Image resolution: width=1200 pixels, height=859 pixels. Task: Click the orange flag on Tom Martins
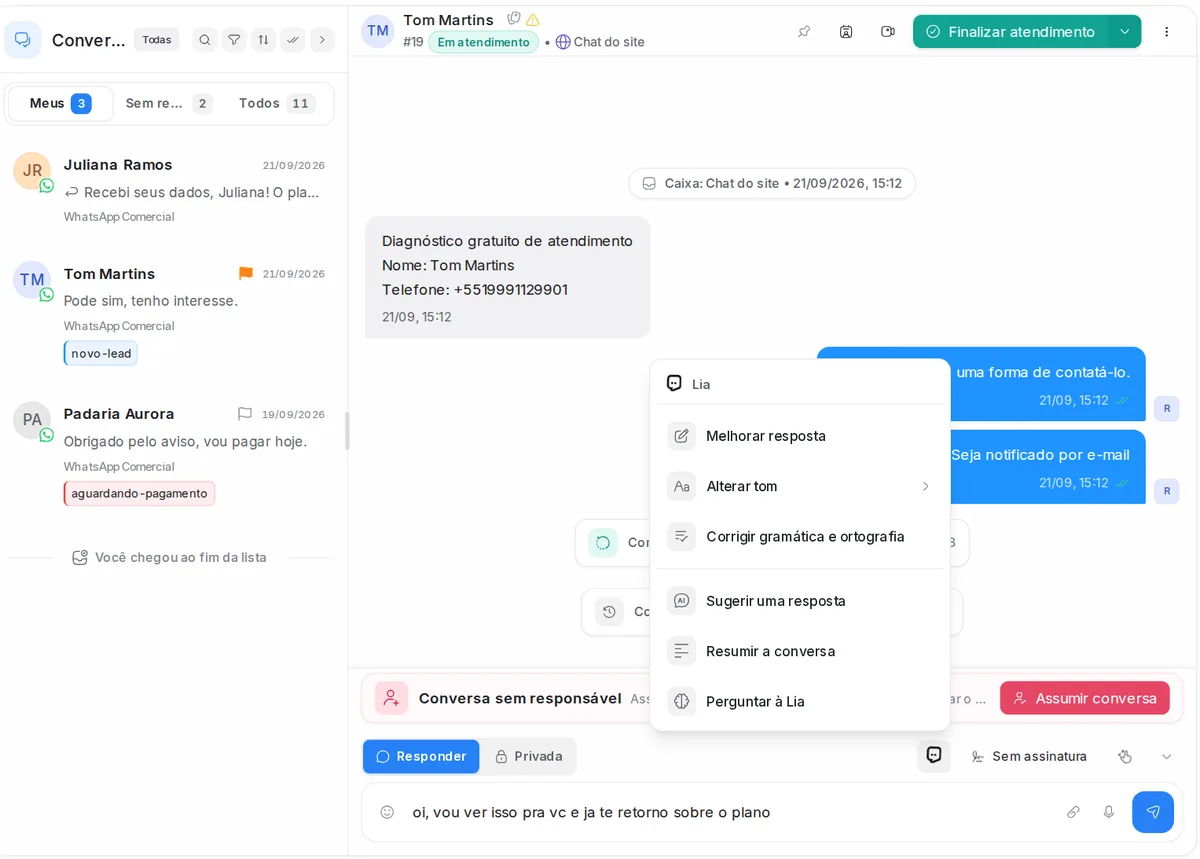coord(246,273)
